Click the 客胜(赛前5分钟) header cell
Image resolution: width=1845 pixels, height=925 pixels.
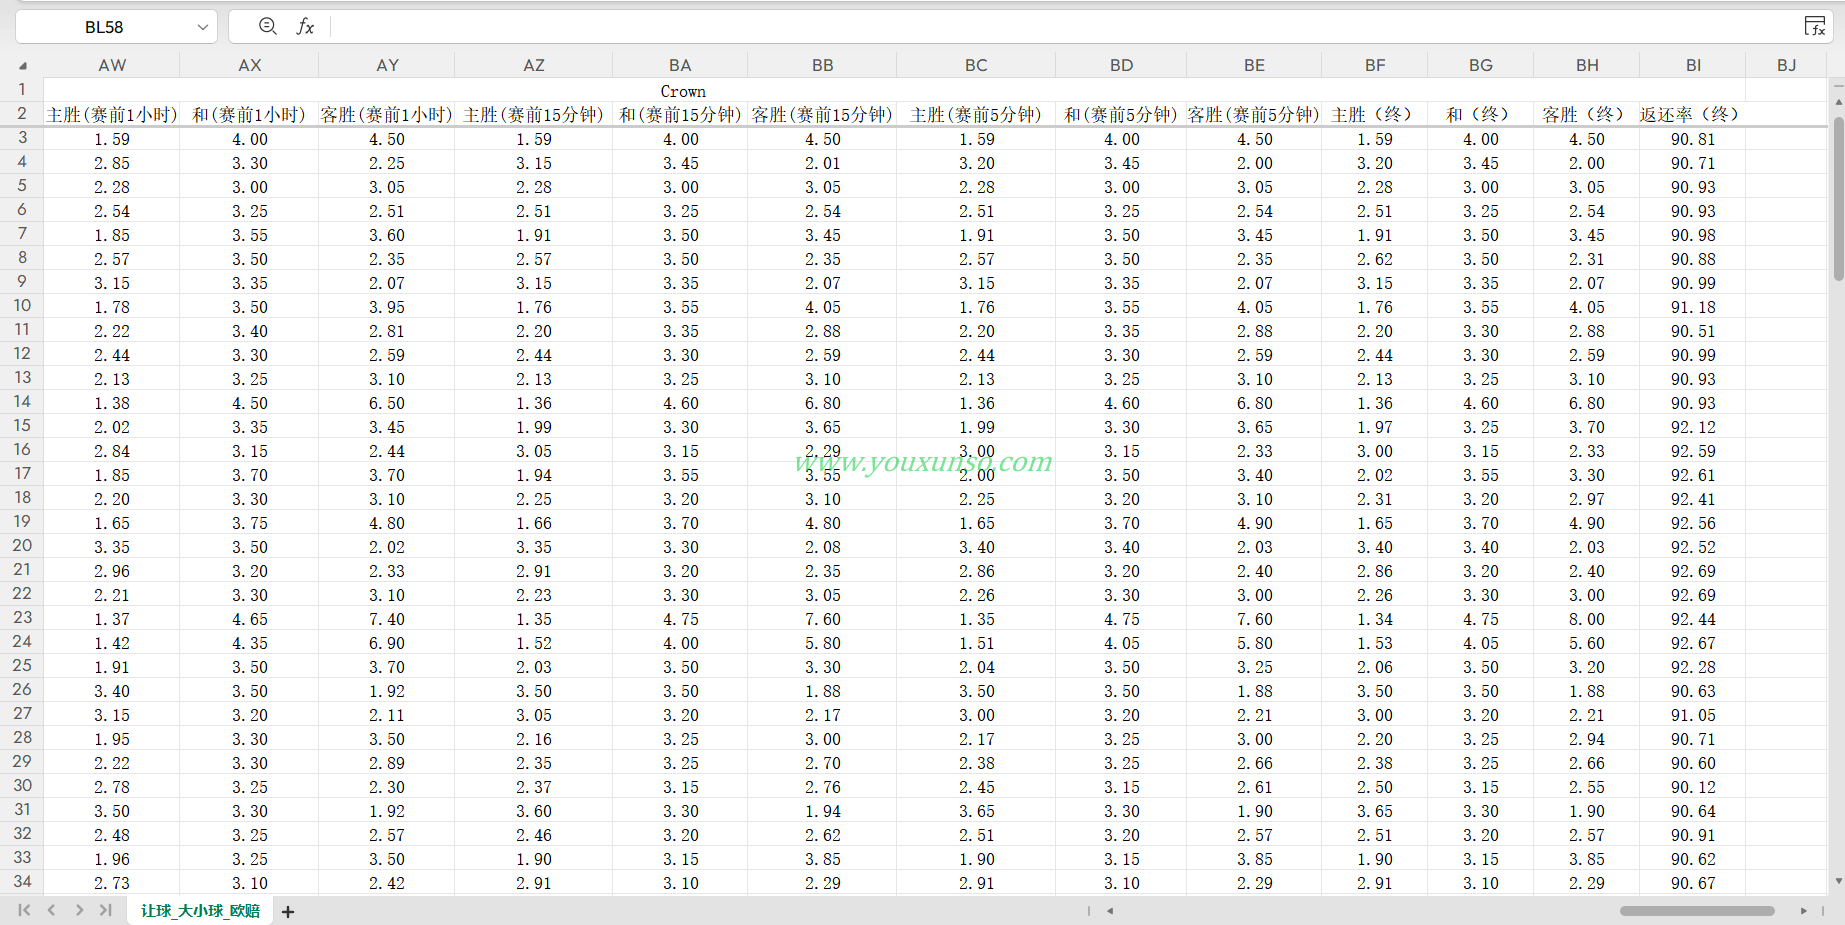pyautogui.click(x=1254, y=115)
